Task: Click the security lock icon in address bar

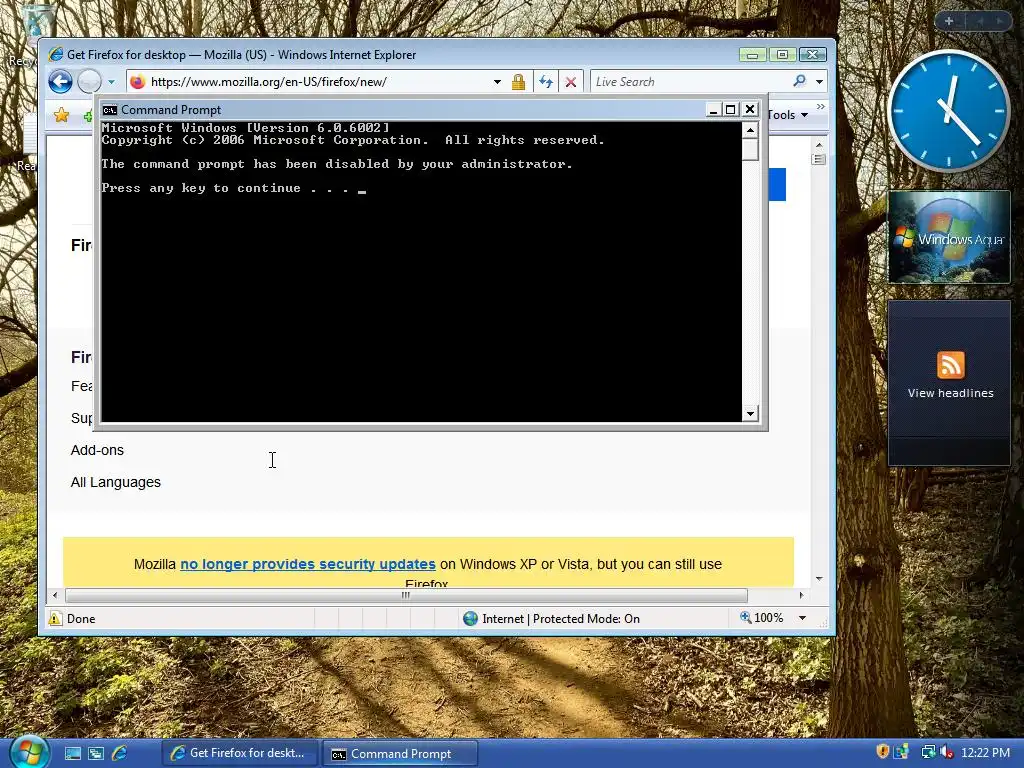Action: [x=519, y=82]
